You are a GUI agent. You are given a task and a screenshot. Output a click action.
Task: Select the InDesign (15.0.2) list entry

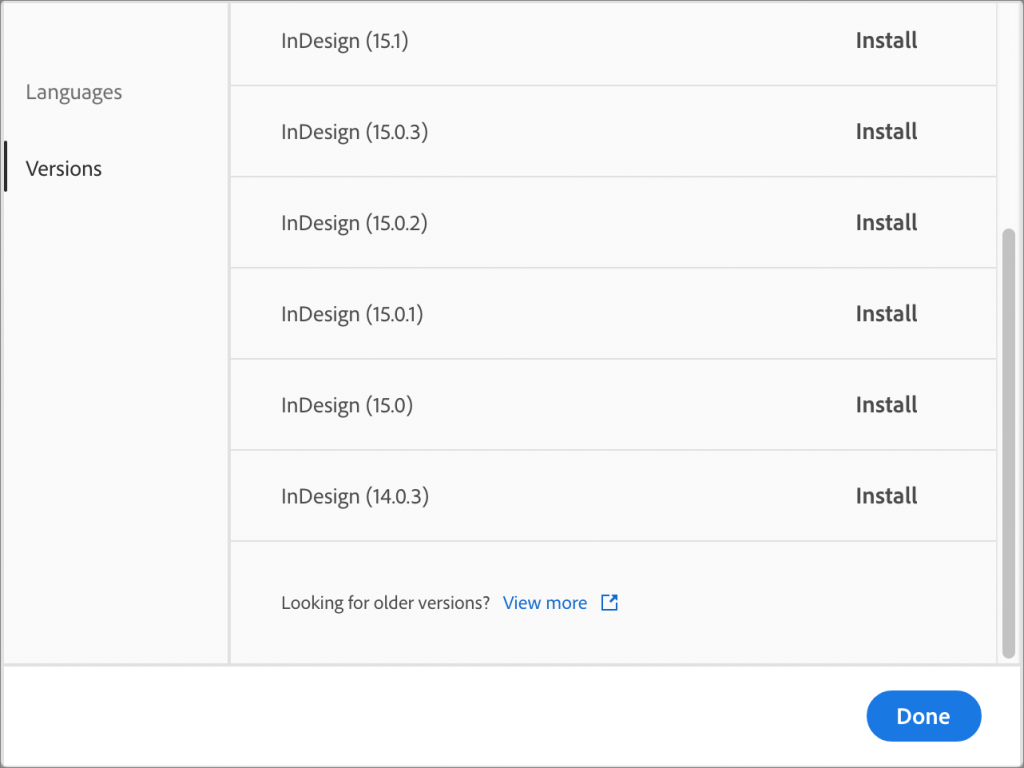(x=354, y=223)
